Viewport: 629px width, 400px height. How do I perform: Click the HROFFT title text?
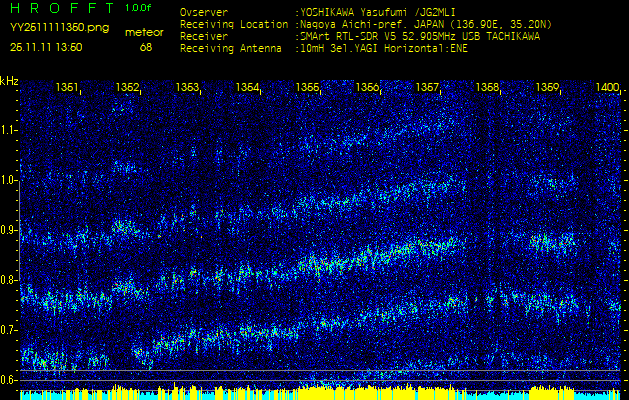click(x=57, y=8)
